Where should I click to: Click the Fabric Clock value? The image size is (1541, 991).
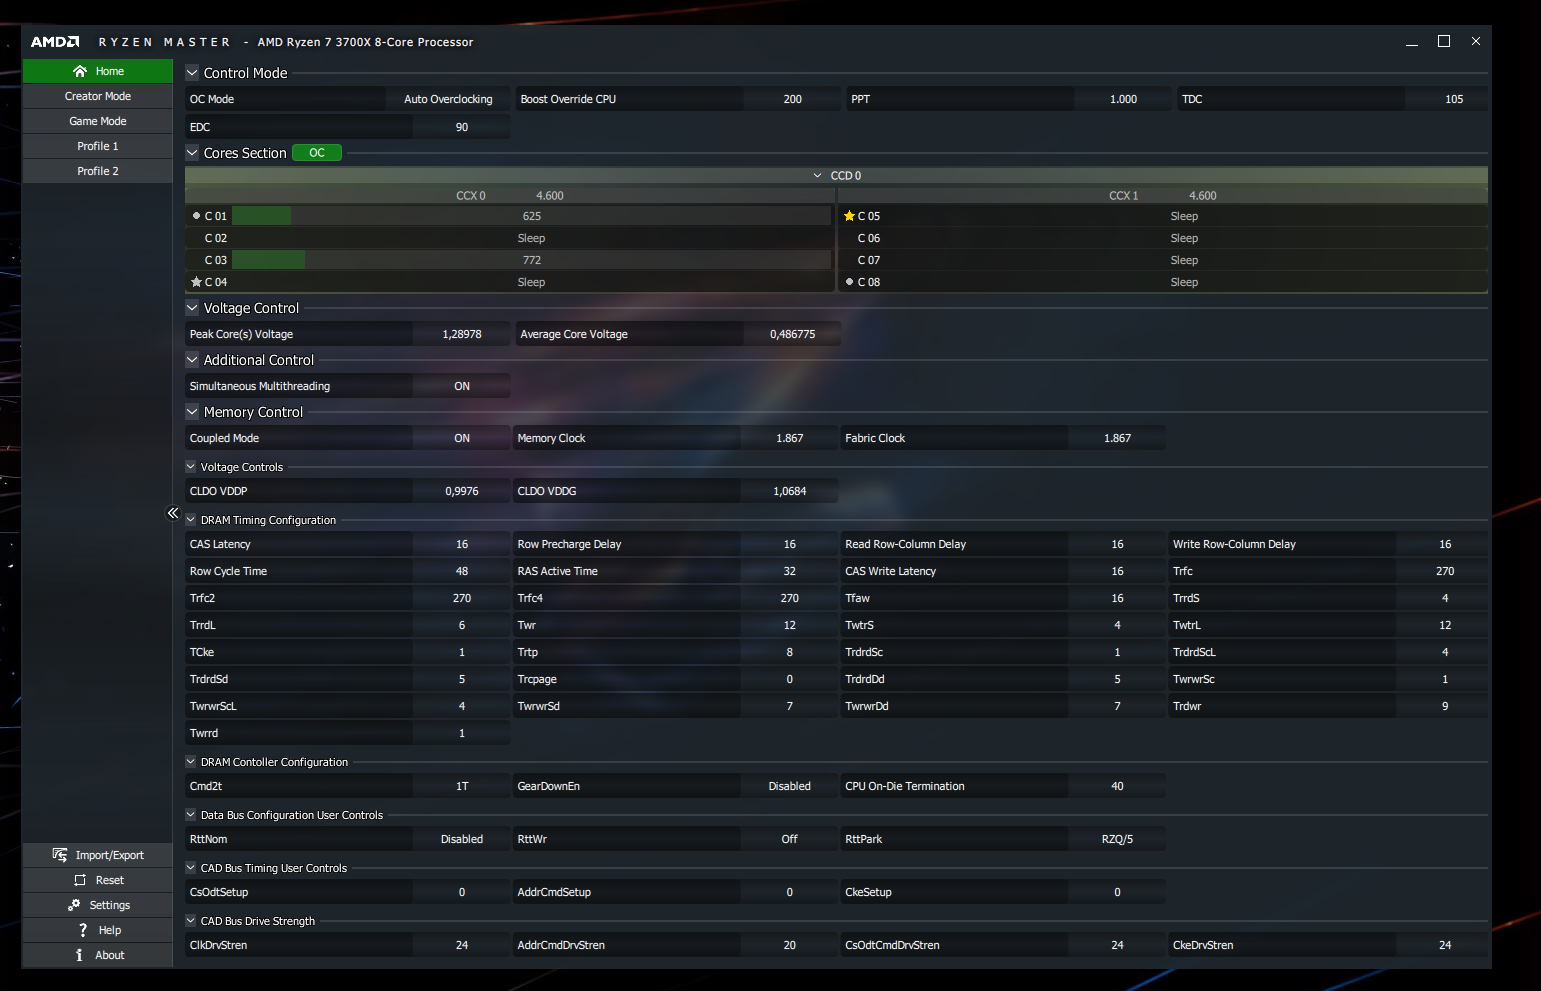click(1117, 438)
